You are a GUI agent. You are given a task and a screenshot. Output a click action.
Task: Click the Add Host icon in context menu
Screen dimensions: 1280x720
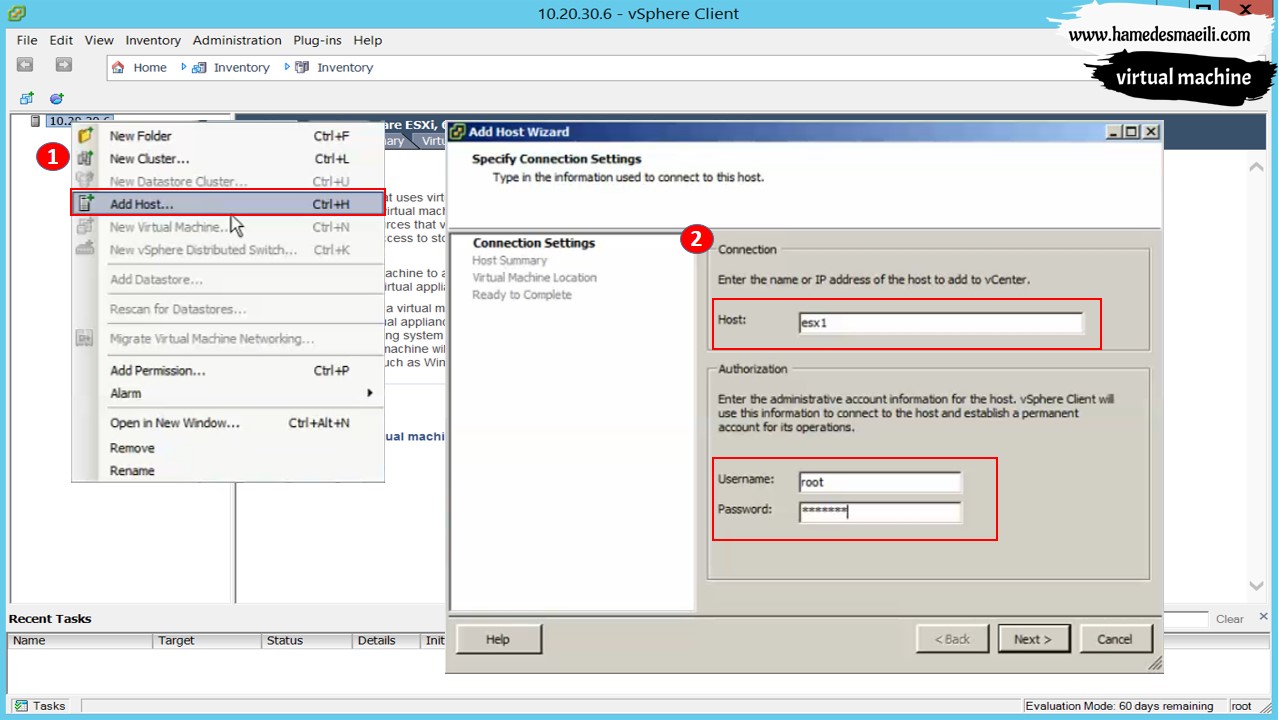(86, 203)
